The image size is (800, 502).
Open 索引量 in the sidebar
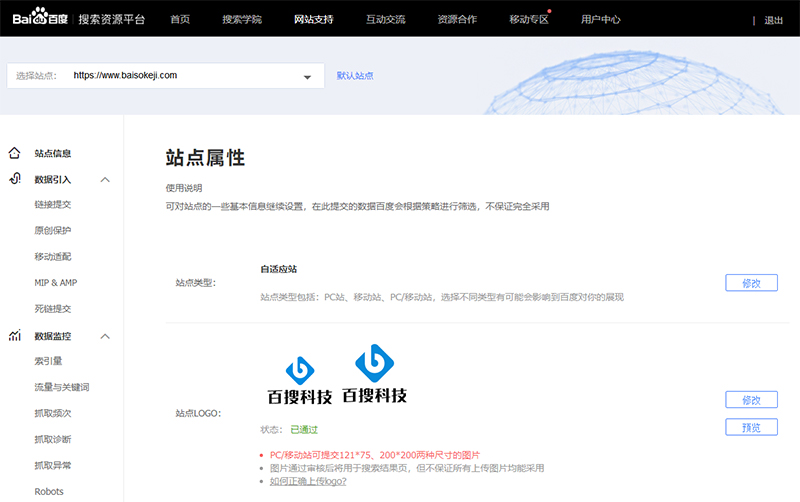coord(48,361)
